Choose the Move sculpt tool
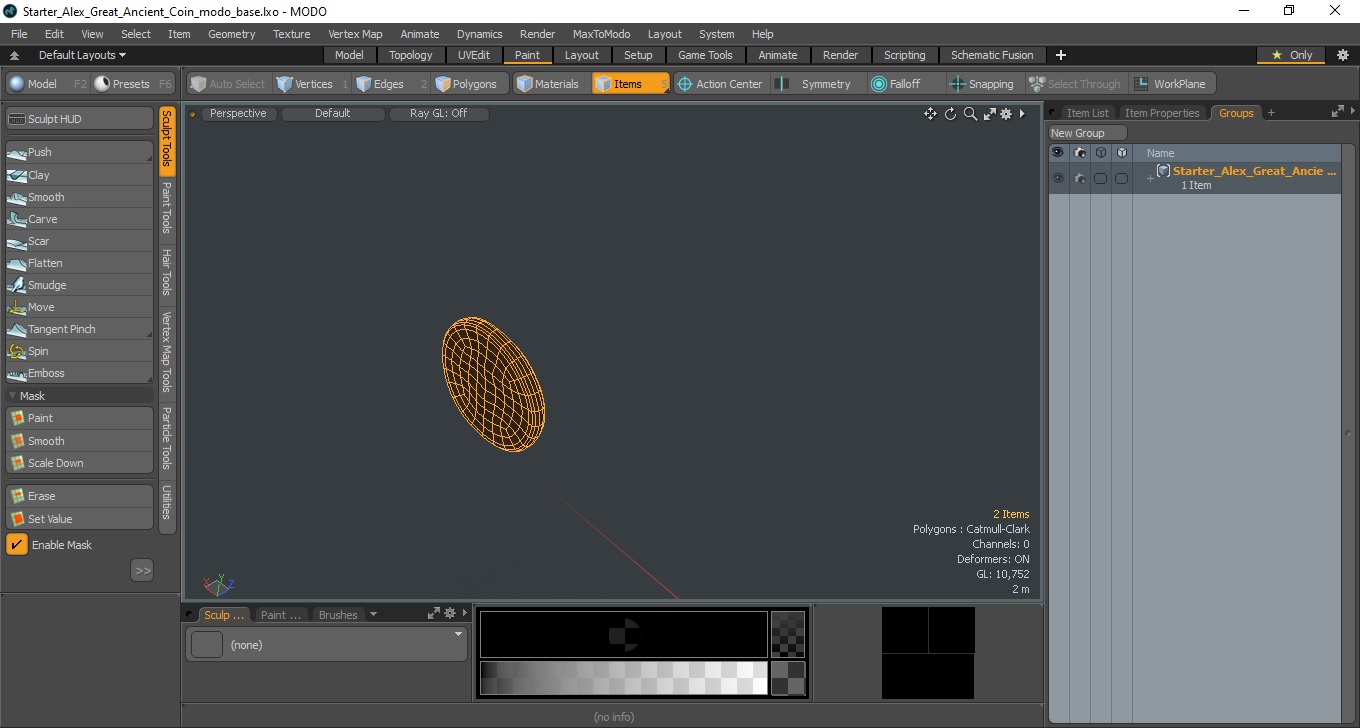This screenshot has height=728, width=1360. [x=79, y=307]
